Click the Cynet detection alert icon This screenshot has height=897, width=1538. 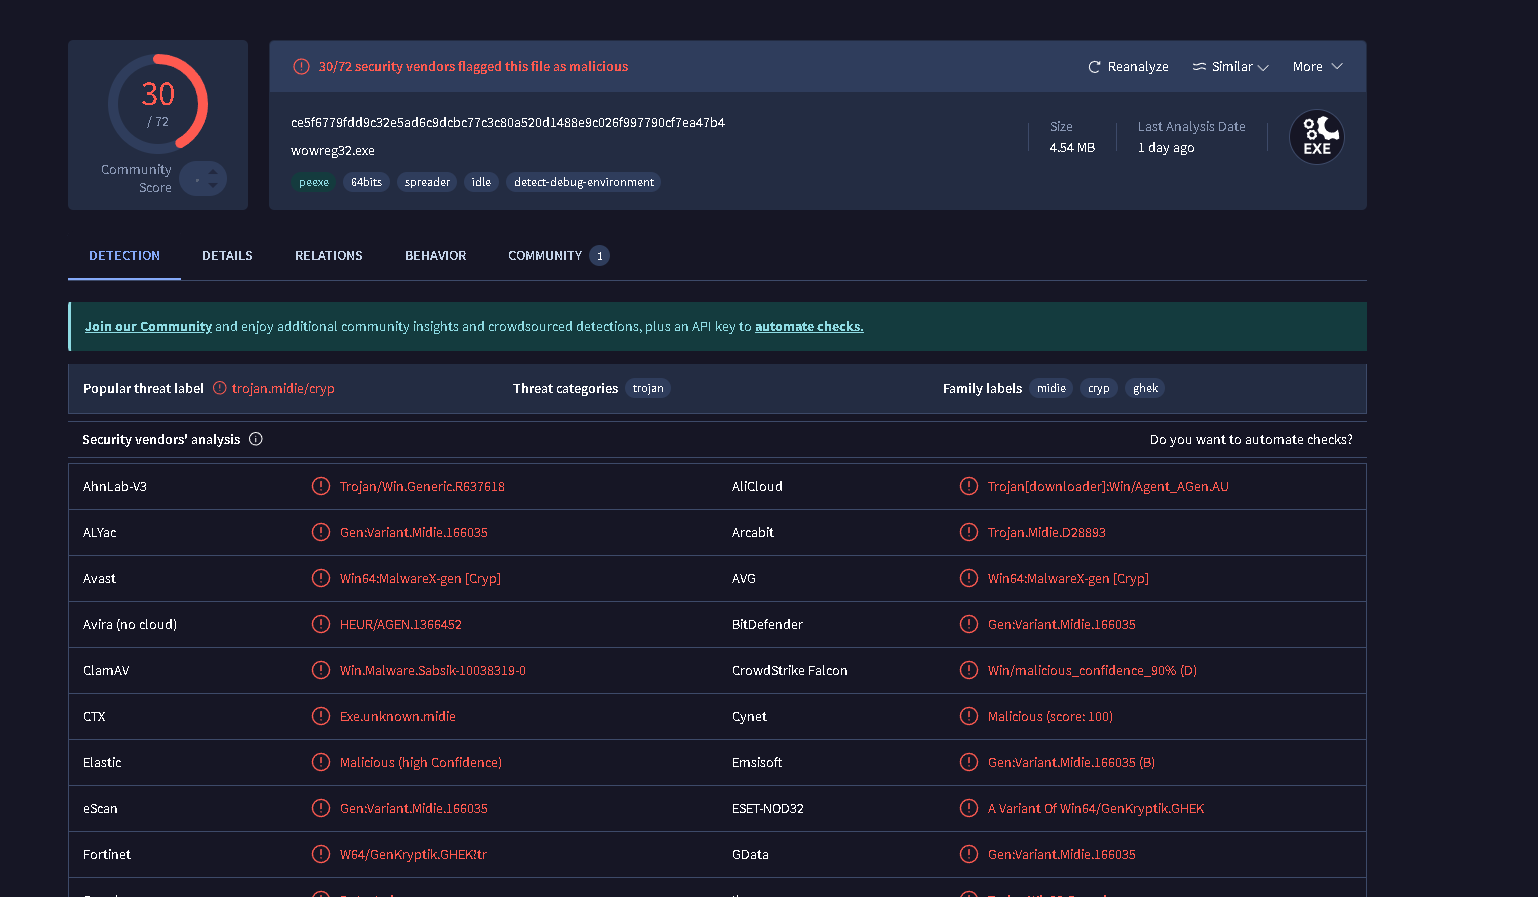point(969,716)
